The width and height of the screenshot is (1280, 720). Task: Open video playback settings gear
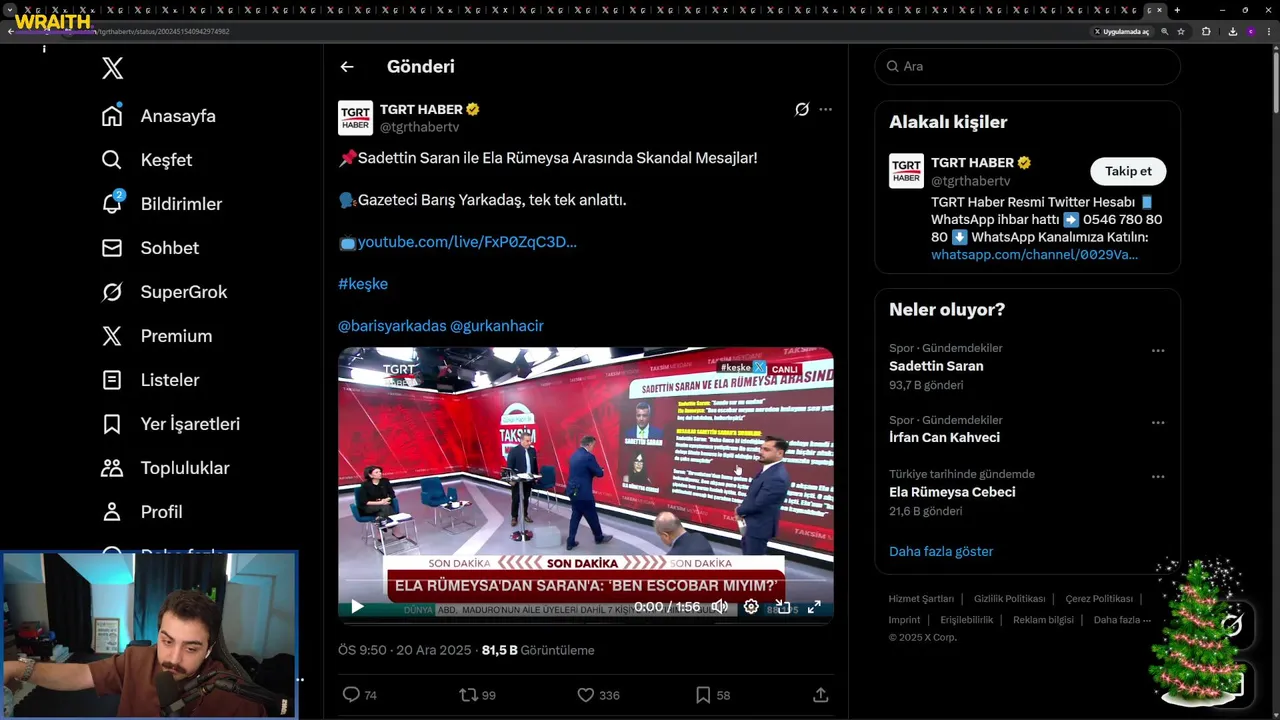click(751, 607)
